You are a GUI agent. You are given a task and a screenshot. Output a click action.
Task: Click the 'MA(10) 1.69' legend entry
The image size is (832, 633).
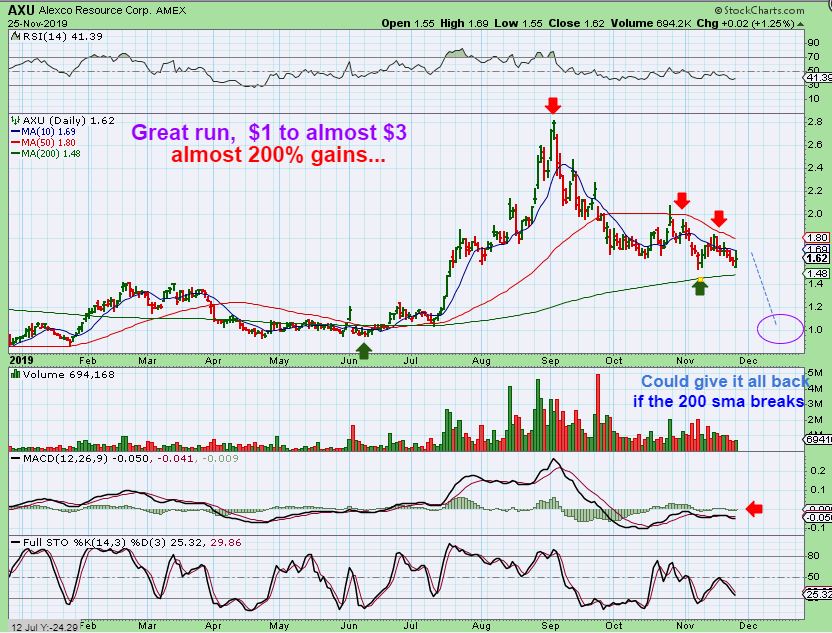pyautogui.click(x=48, y=132)
